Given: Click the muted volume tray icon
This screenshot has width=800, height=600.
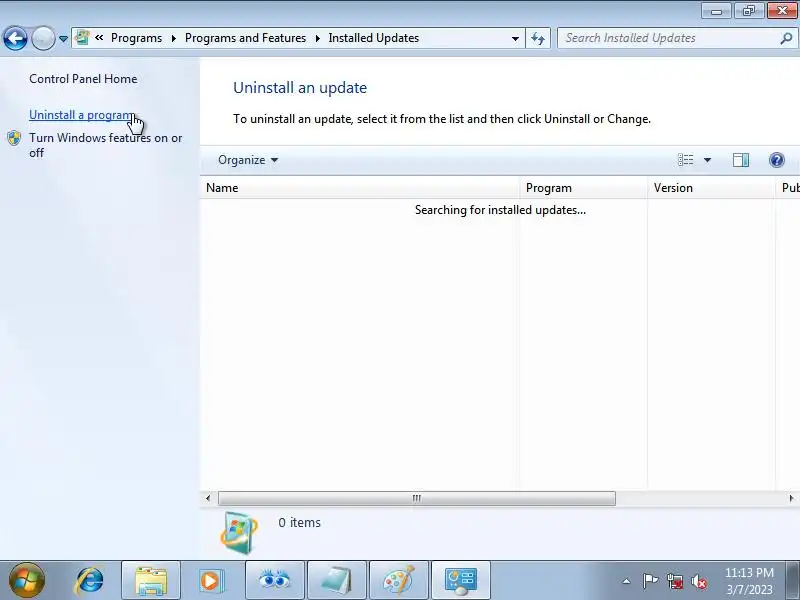Looking at the screenshot, I should pyautogui.click(x=698, y=581).
